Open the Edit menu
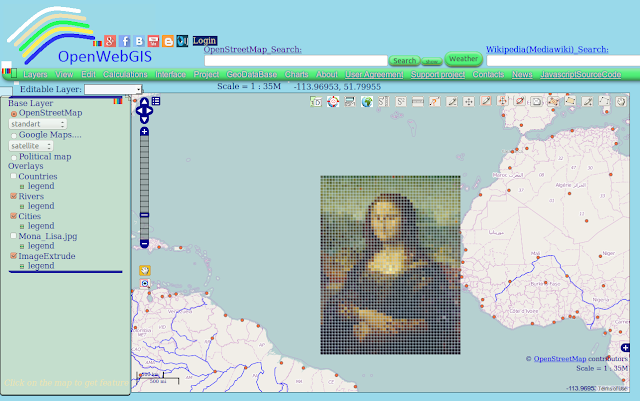Image resolution: width=640 pixels, height=401 pixels. 88,74
